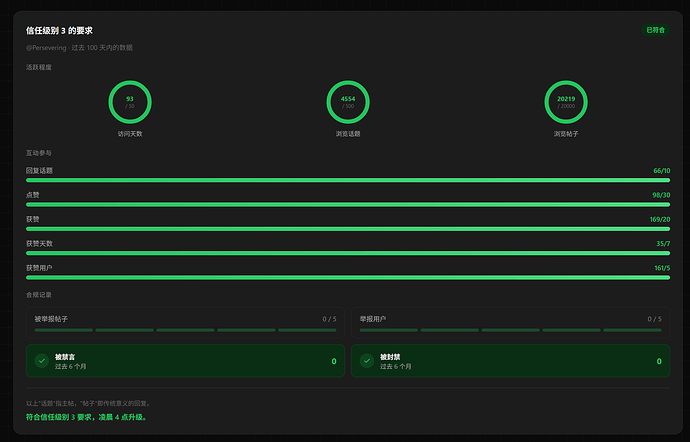Image resolution: width=690 pixels, height=442 pixels.
Task: Click the 169/20 value
Action: pyautogui.click(x=660, y=219)
